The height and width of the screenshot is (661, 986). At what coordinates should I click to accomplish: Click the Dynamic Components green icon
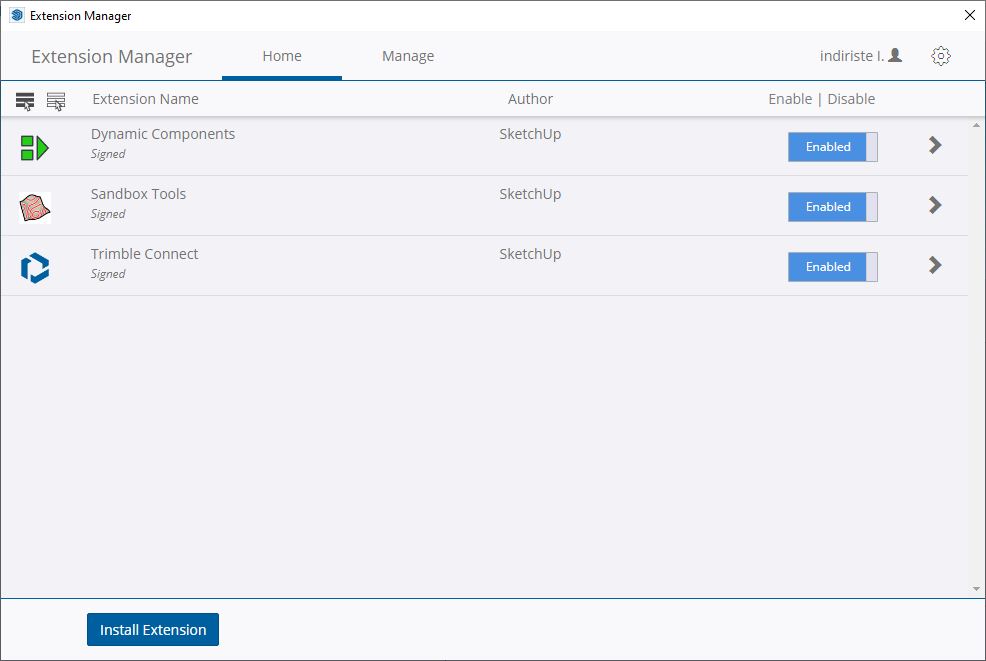(x=35, y=148)
